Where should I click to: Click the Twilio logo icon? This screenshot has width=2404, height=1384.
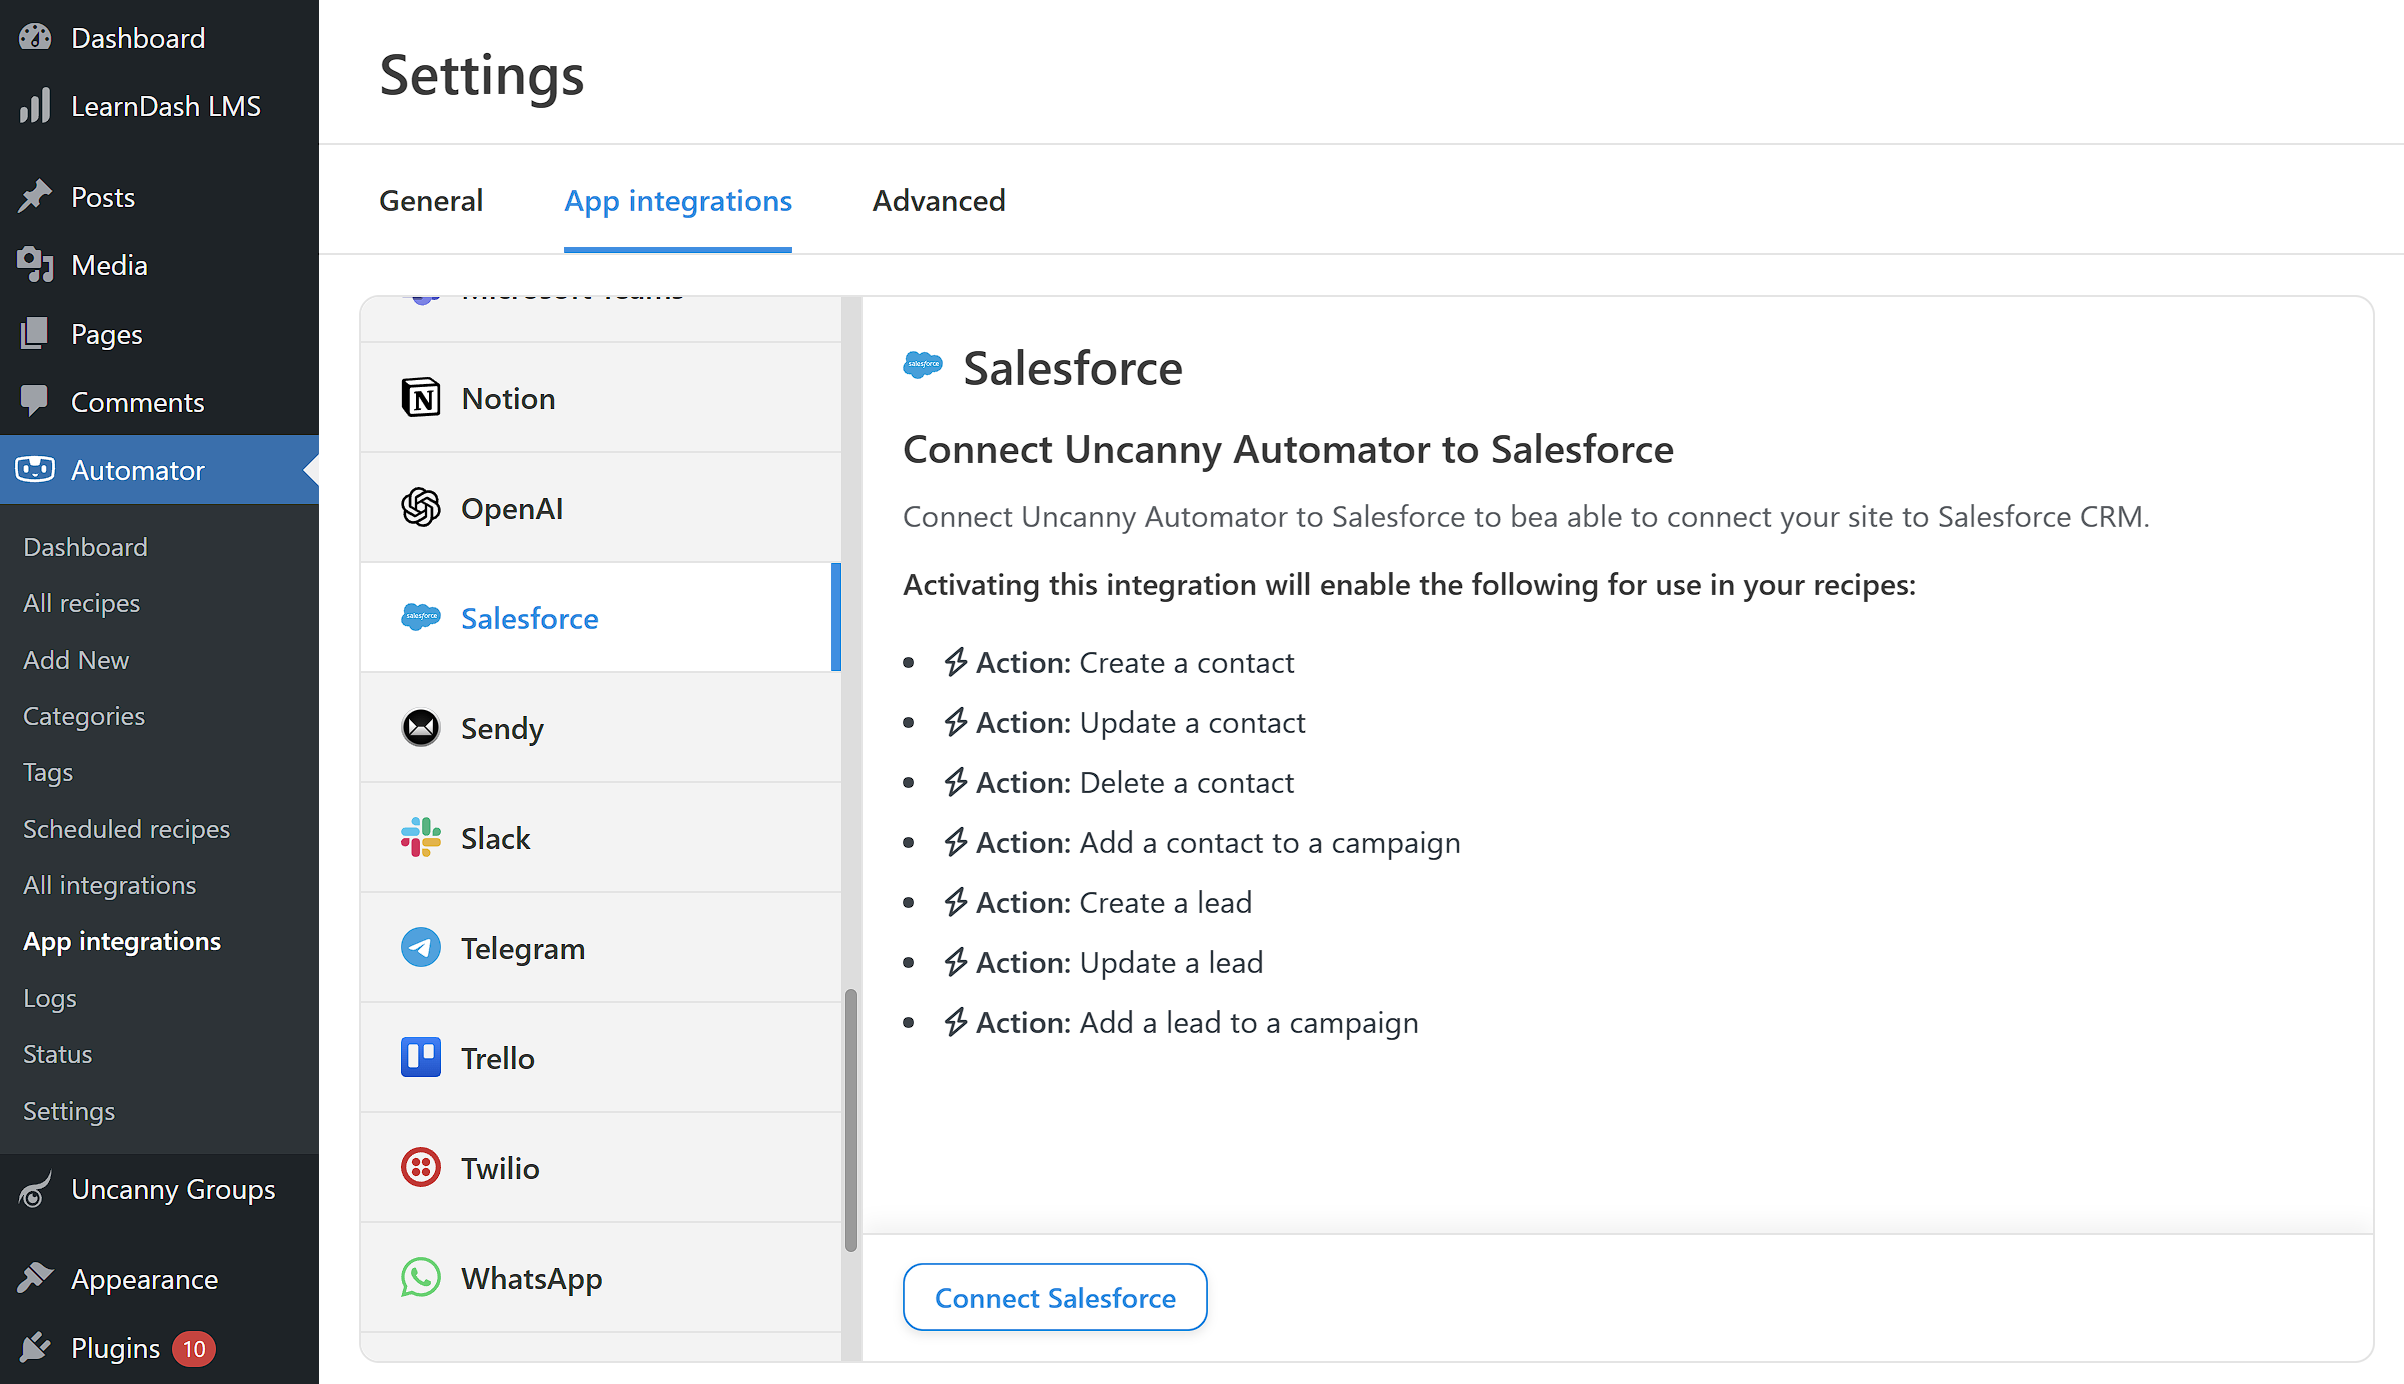click(x=421, y=1168)
